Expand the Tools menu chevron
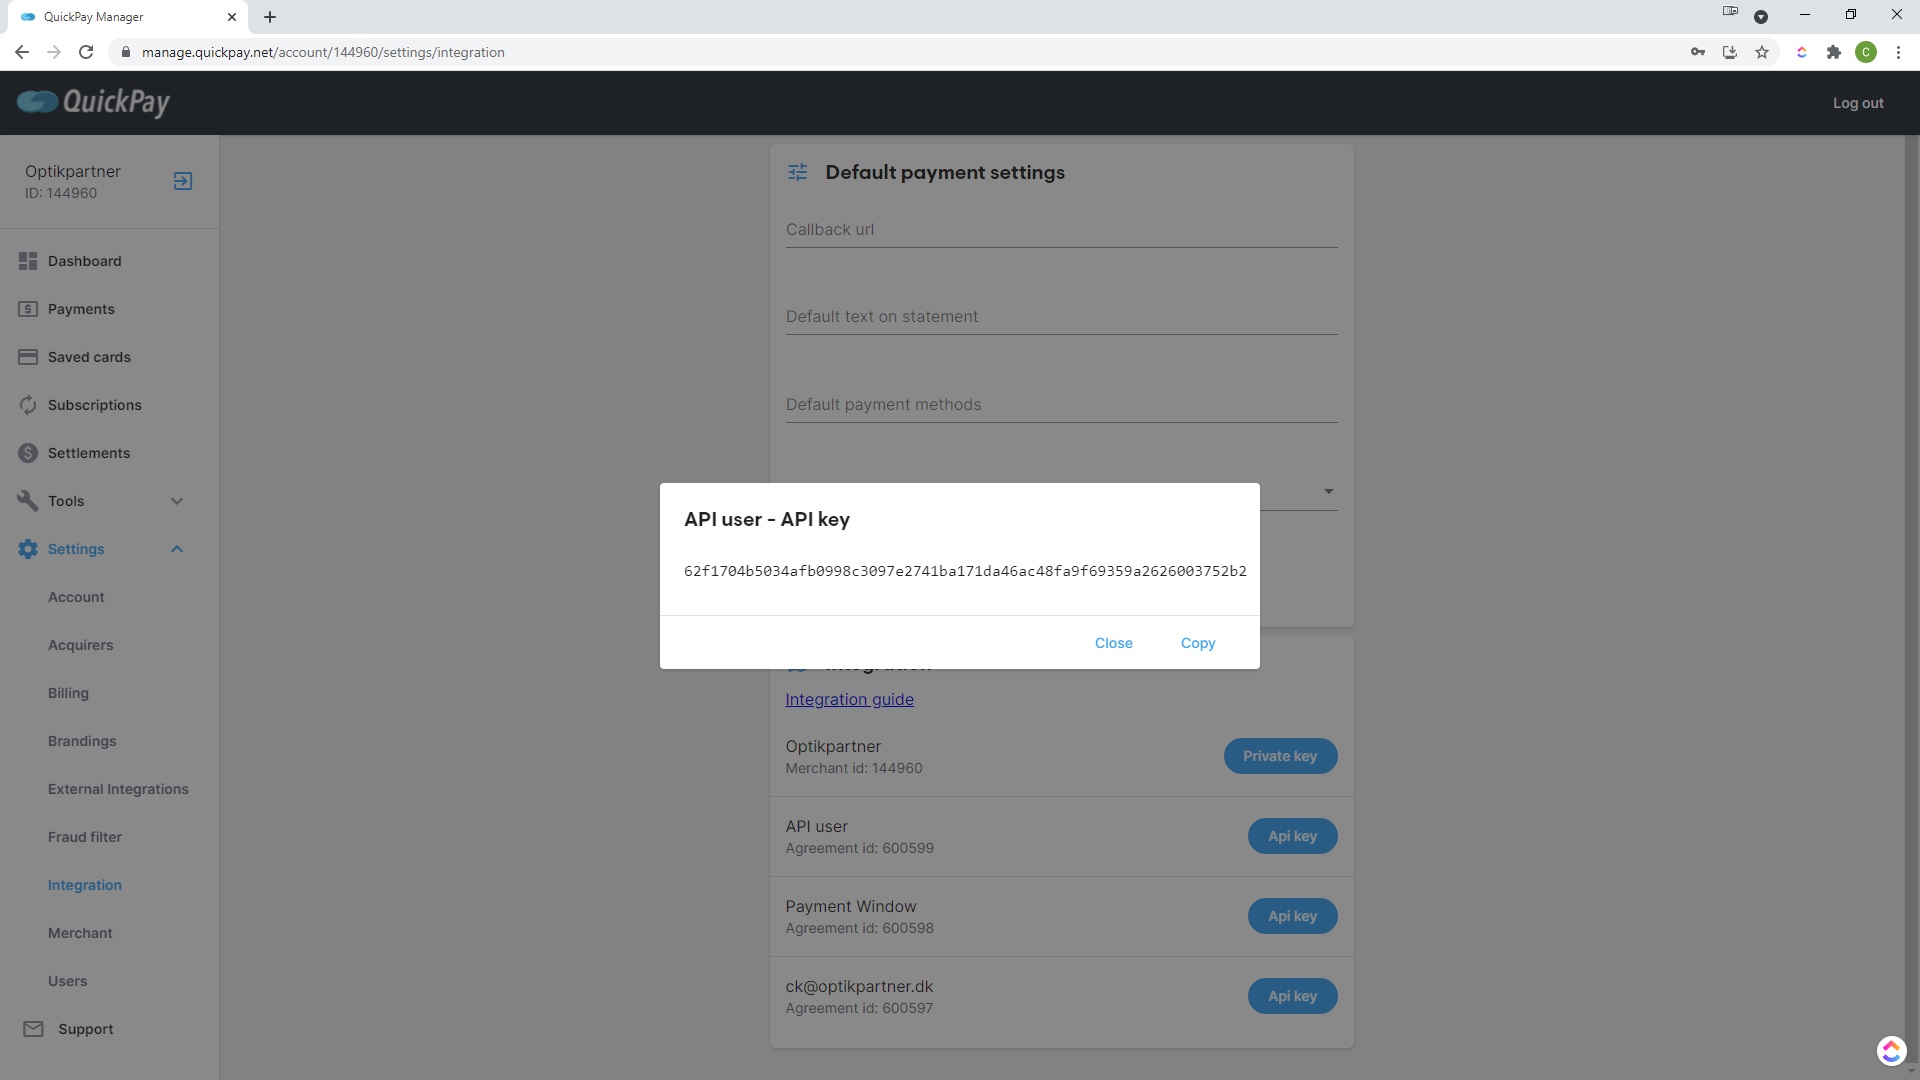This screenshot has width=1920, height=1080. (x=177, y=501)
